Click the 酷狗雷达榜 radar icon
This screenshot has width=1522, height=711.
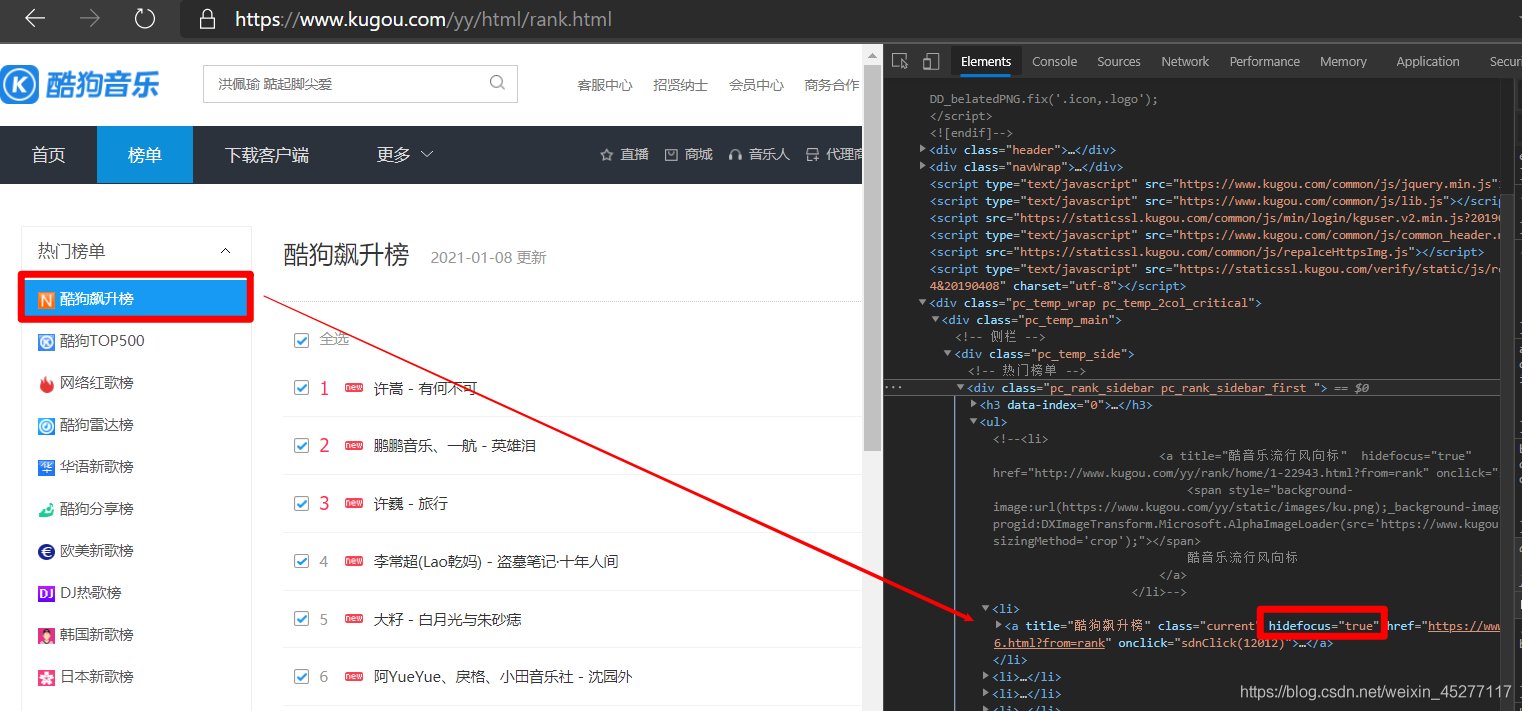tap(46, 425)
